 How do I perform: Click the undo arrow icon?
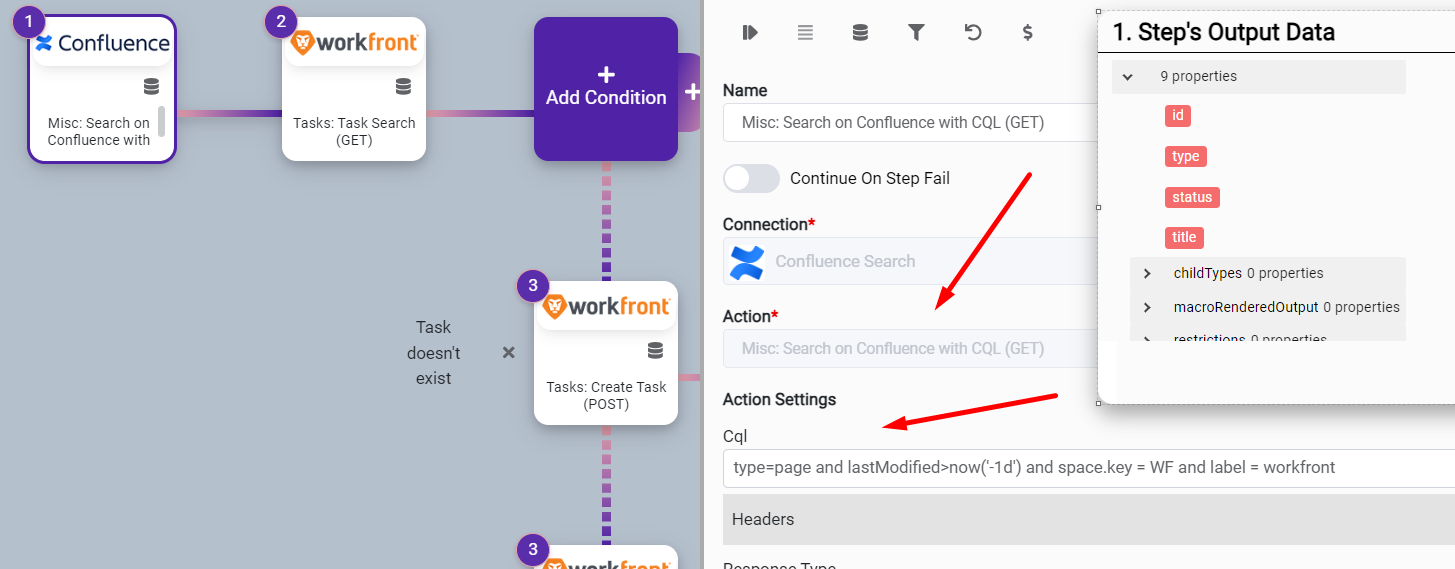[972, 33]
